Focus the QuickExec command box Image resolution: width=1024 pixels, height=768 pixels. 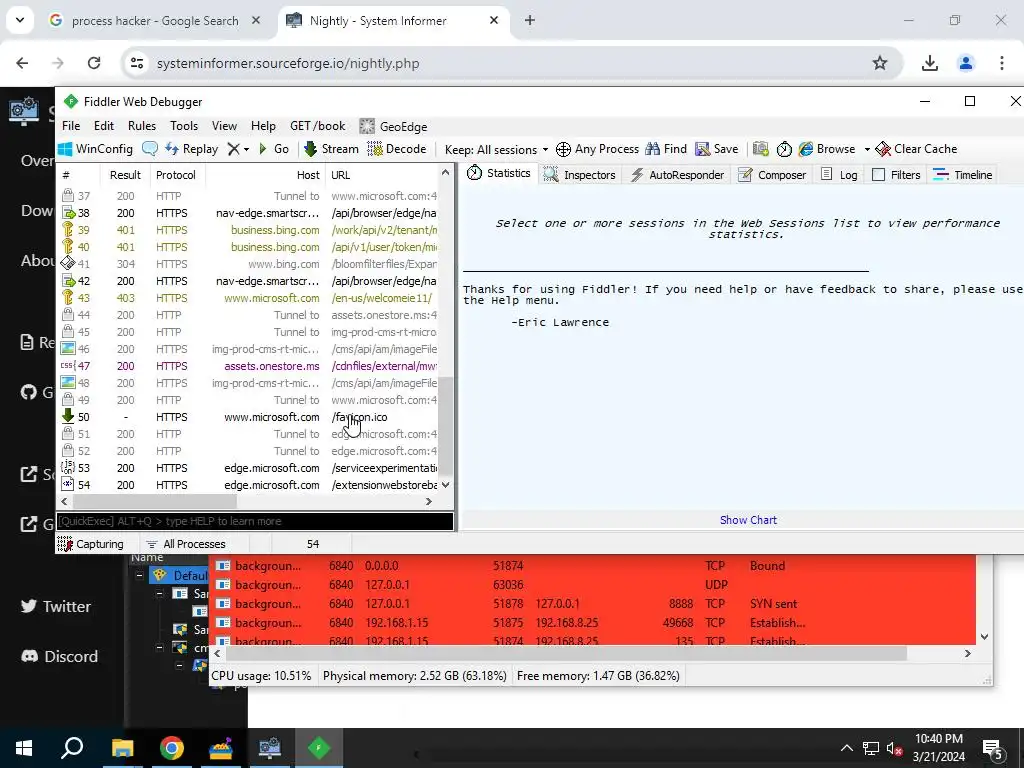pyautogui.click(x=255, y=521)
